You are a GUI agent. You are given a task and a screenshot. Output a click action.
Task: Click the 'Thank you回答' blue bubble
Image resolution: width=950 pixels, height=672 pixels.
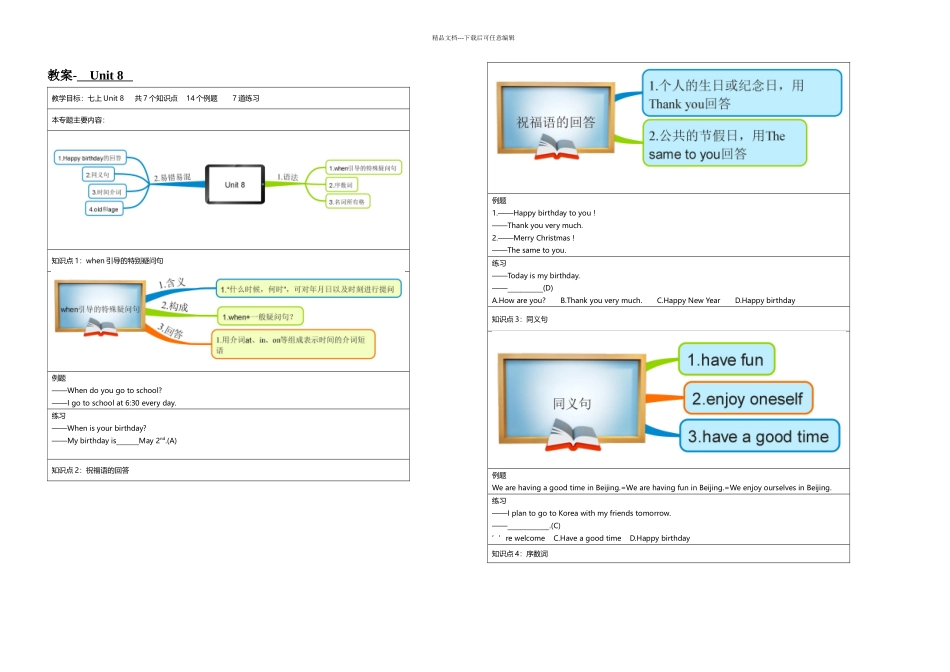[x=742, y=93]
